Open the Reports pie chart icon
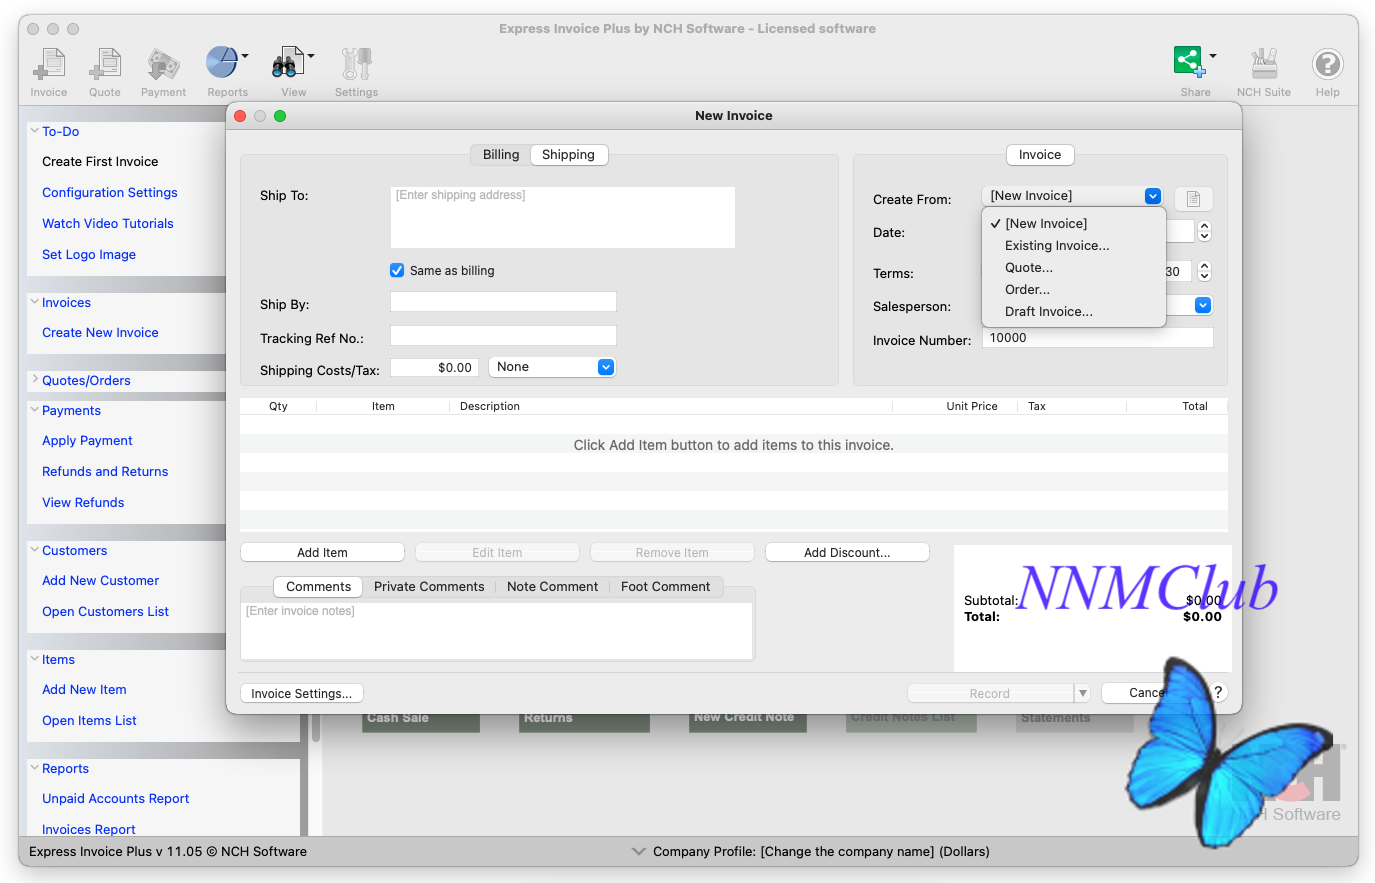Screen dimensions: 1375x883 tap(222, 64)
